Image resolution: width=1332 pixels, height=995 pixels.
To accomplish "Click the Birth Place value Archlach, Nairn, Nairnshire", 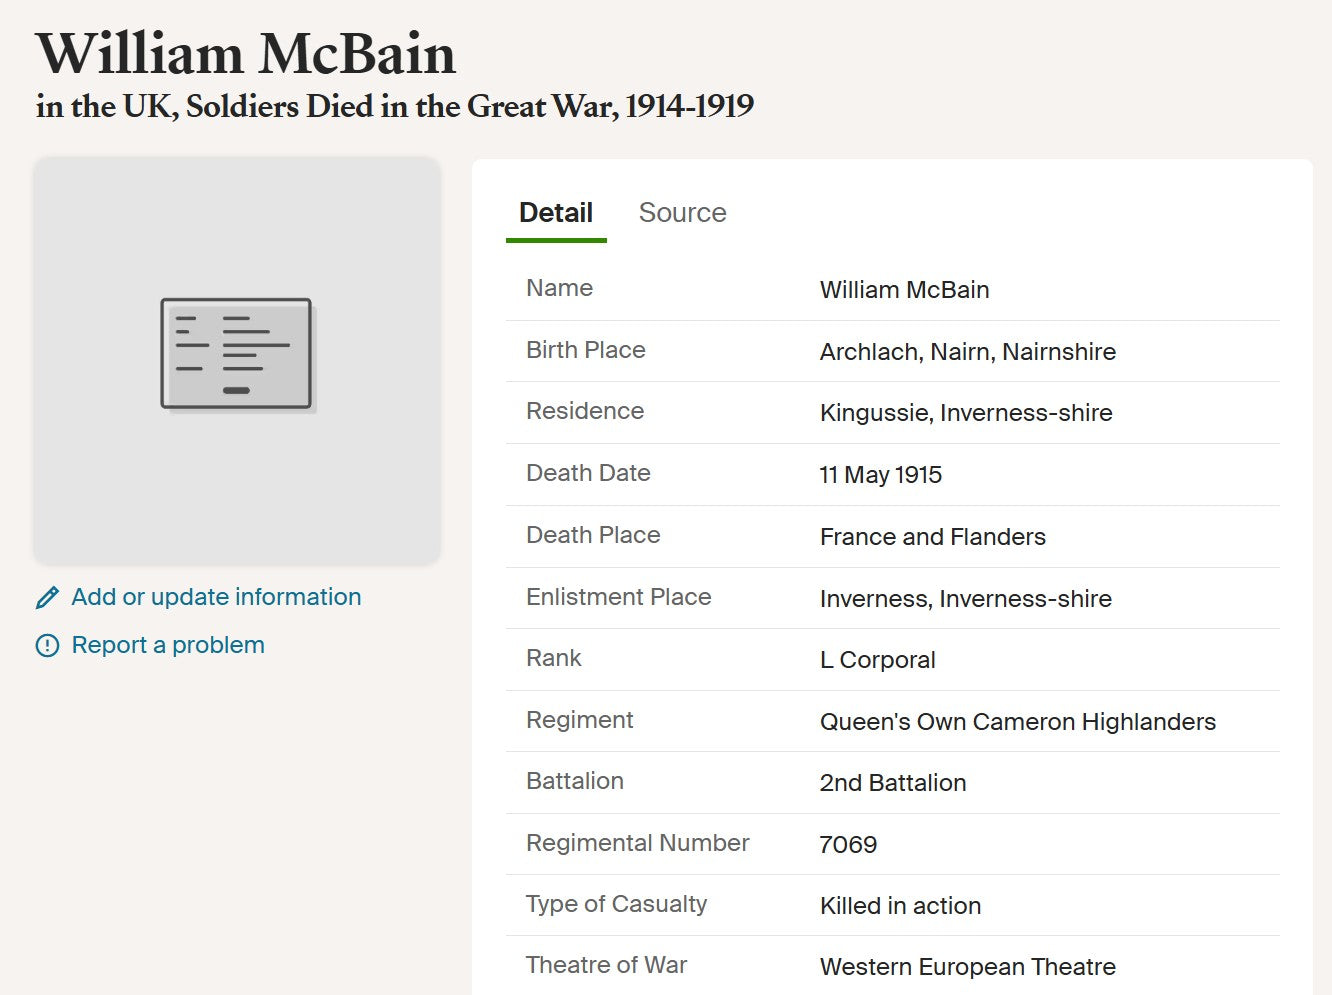I will pos(967,351).
